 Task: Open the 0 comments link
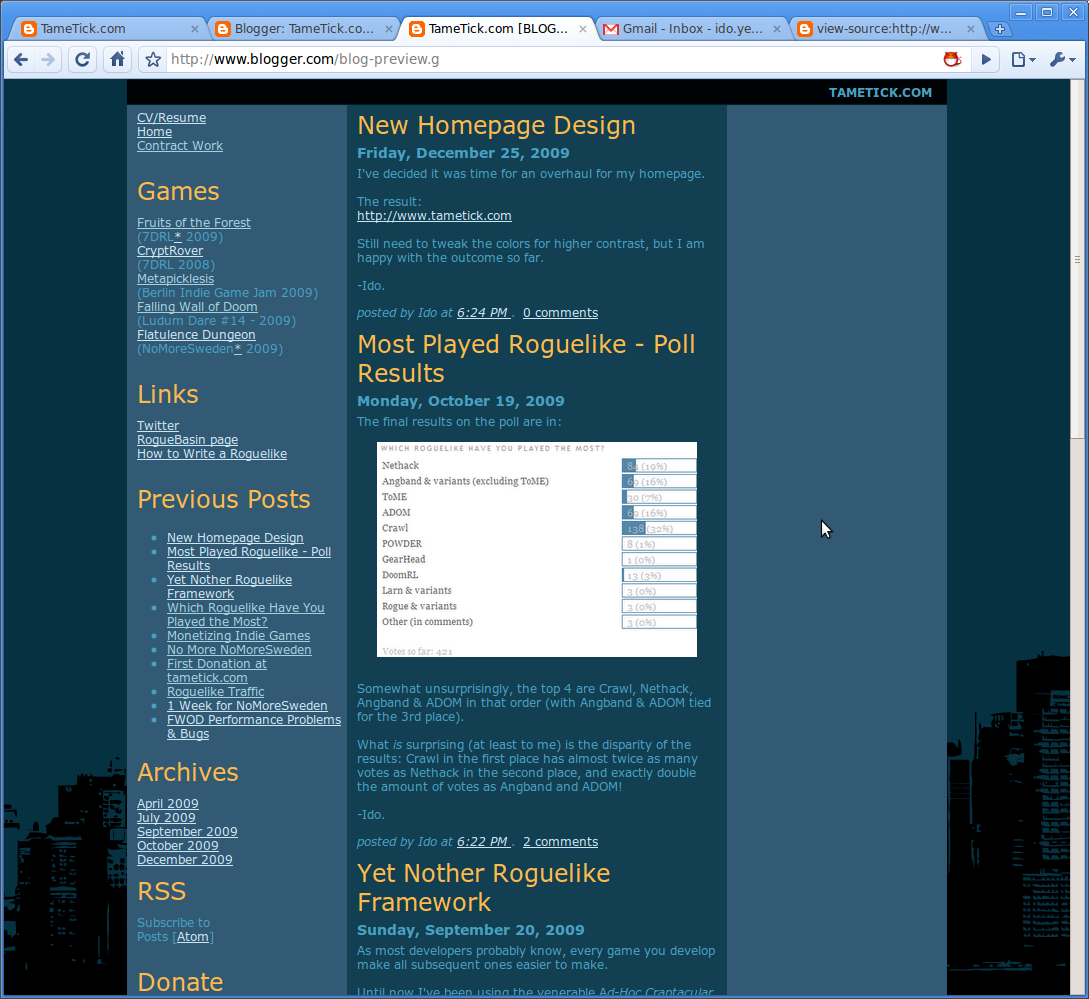pos(560,313)
